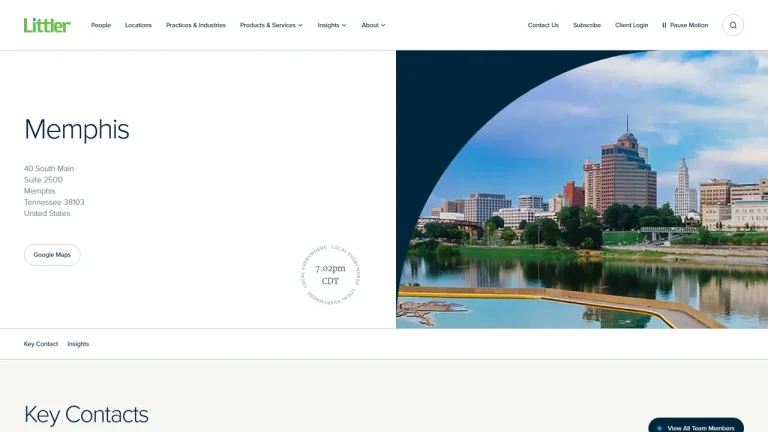
Task: Expand the Products & Services dropdown
Action: [x=271, y=25]
